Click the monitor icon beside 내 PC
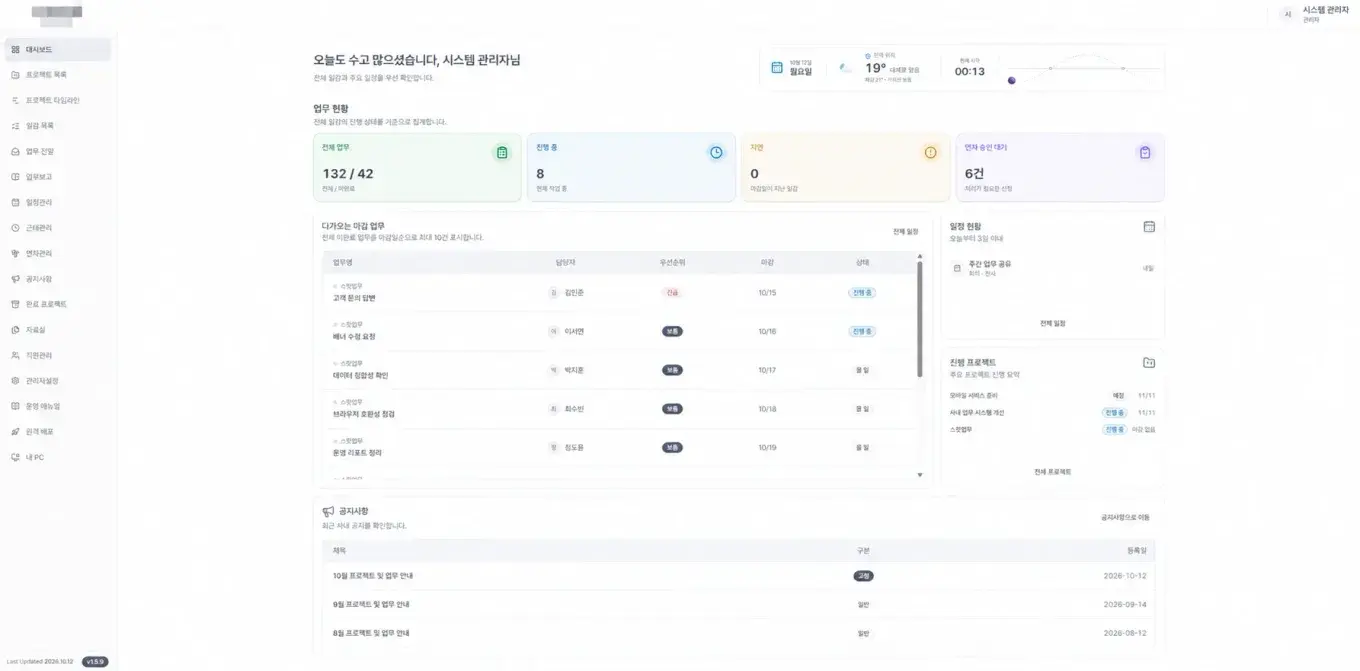This screenshot has width=1360, height=671. [15, 457]
